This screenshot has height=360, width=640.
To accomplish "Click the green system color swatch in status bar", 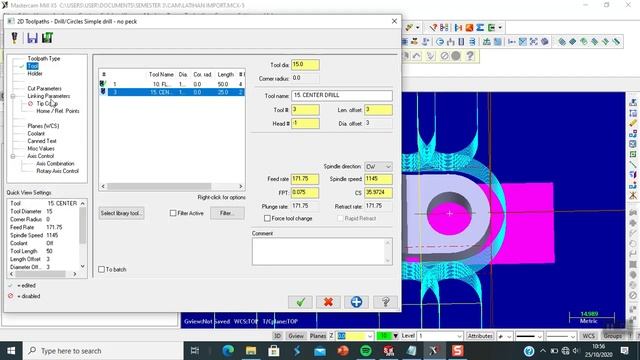I will coord(384,336).
